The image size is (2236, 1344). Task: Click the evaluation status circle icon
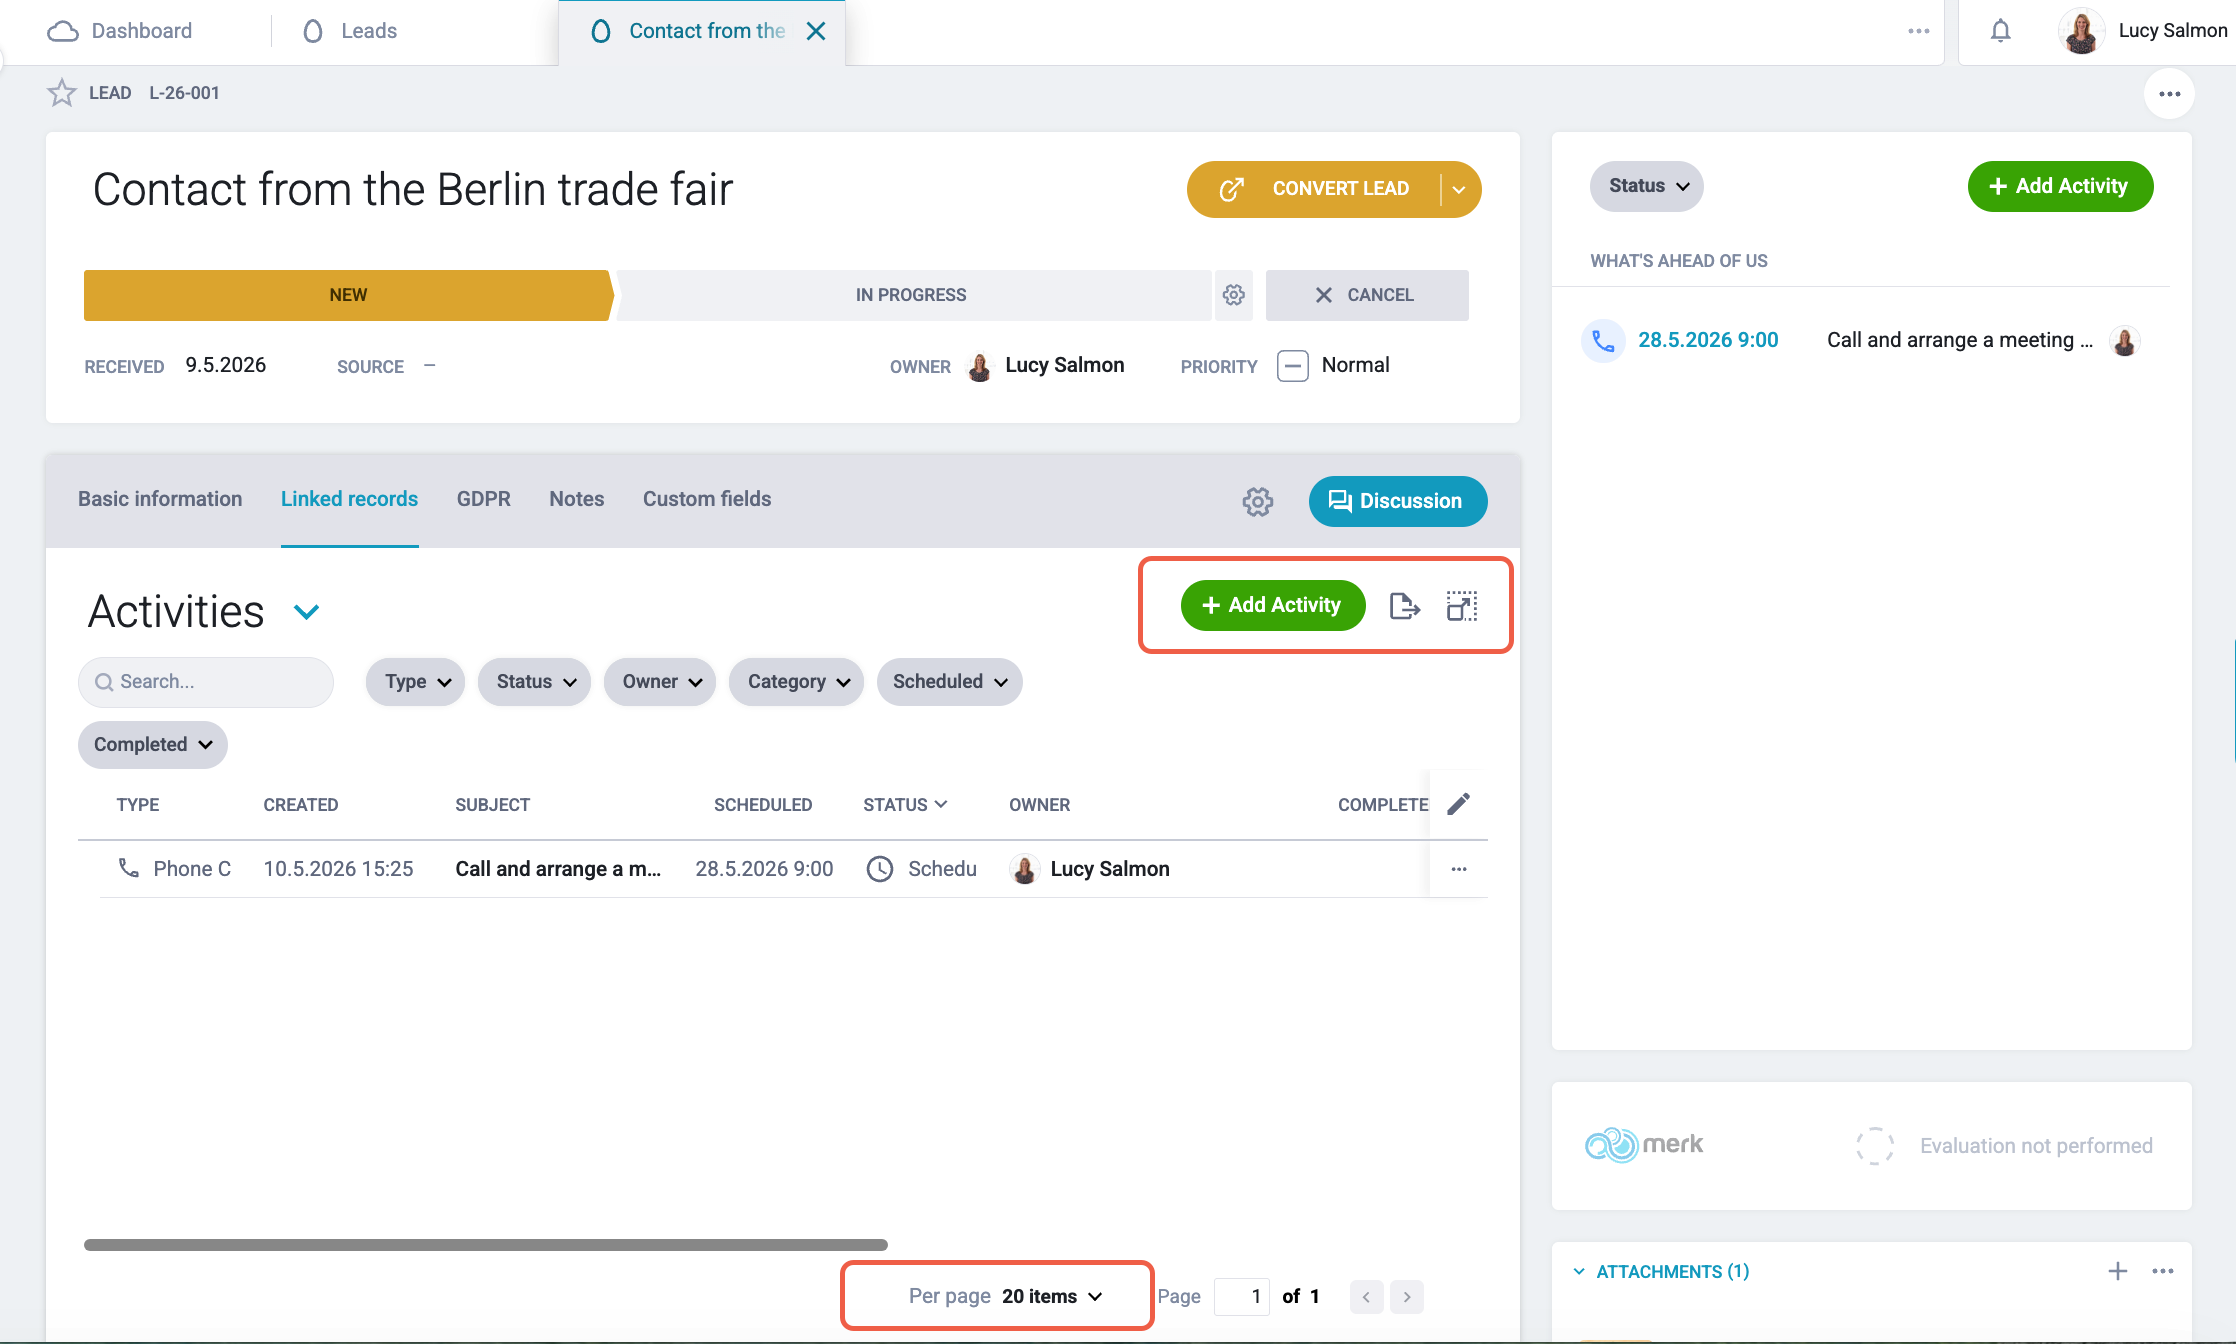pyautogui.click(x=1875, y=1146)
